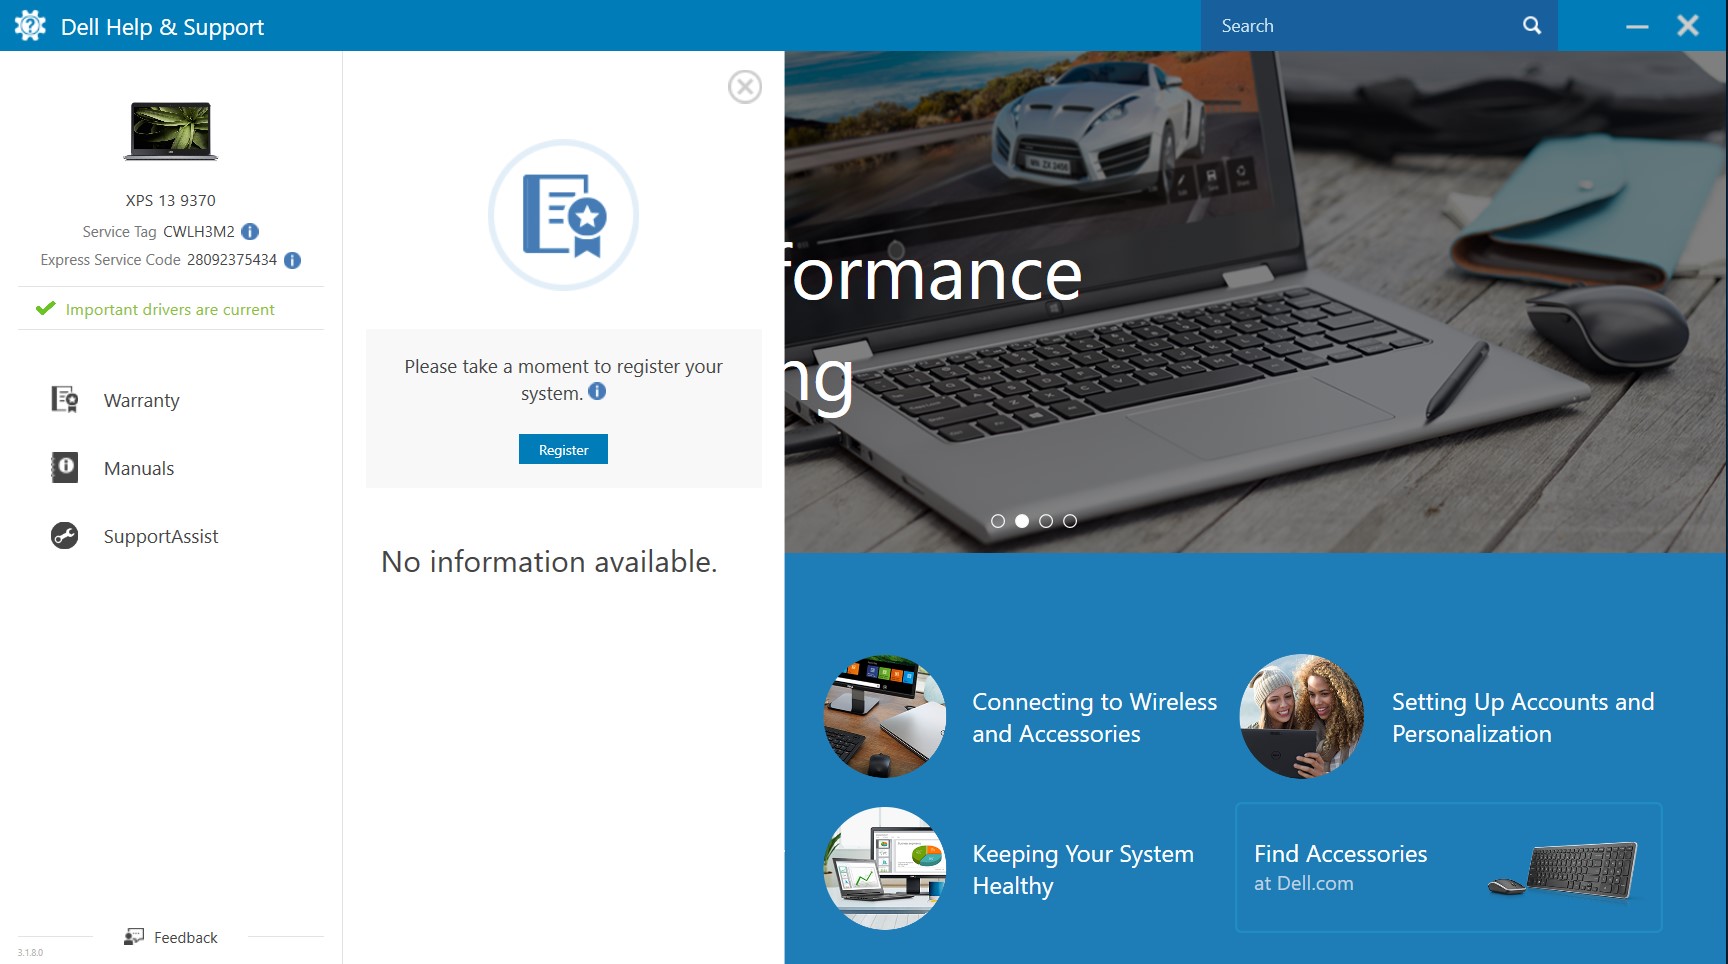Image resolution: width=1728 pixels, height=964 pixels.
Task: Open Connecting to Wireless and Accessories
Action: [x=1095, y=718]
